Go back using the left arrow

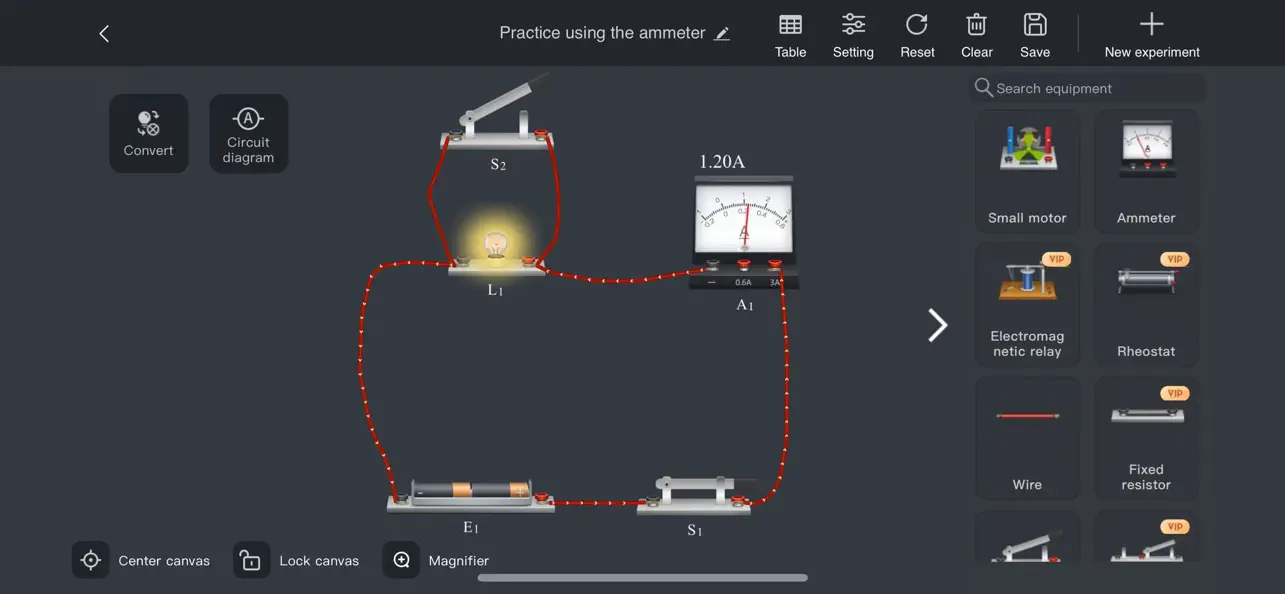pos(104,33)
